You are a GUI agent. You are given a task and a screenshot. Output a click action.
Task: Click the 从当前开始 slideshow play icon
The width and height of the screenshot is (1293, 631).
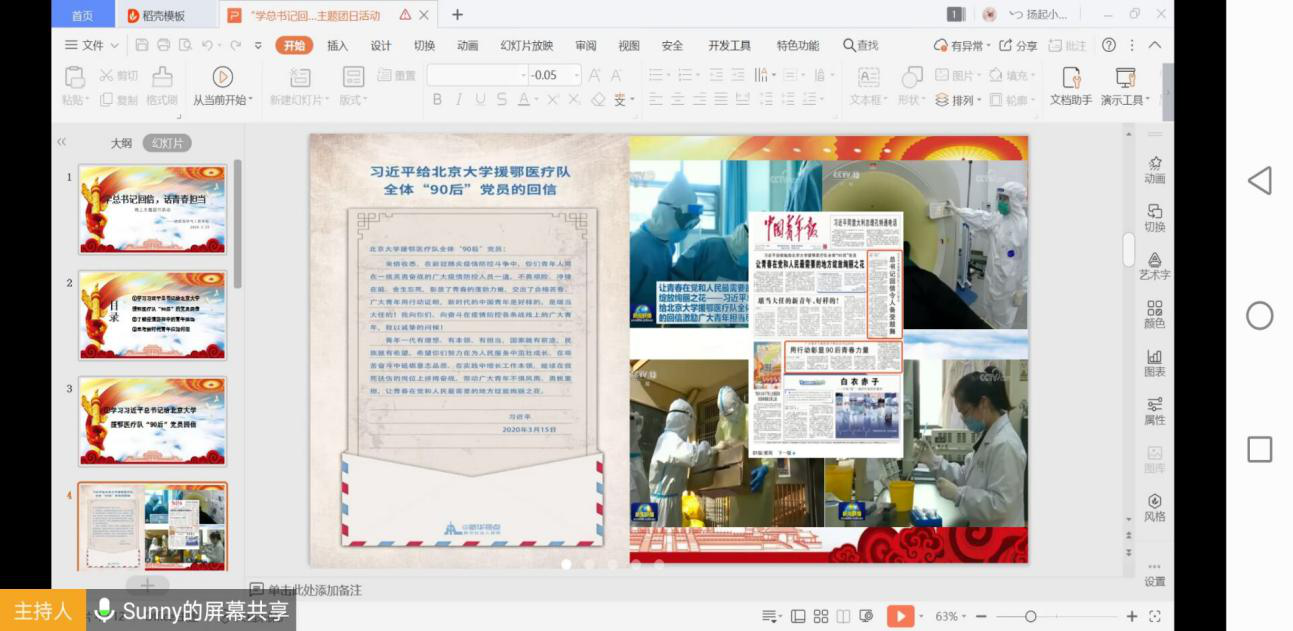[x=222, y=77]
